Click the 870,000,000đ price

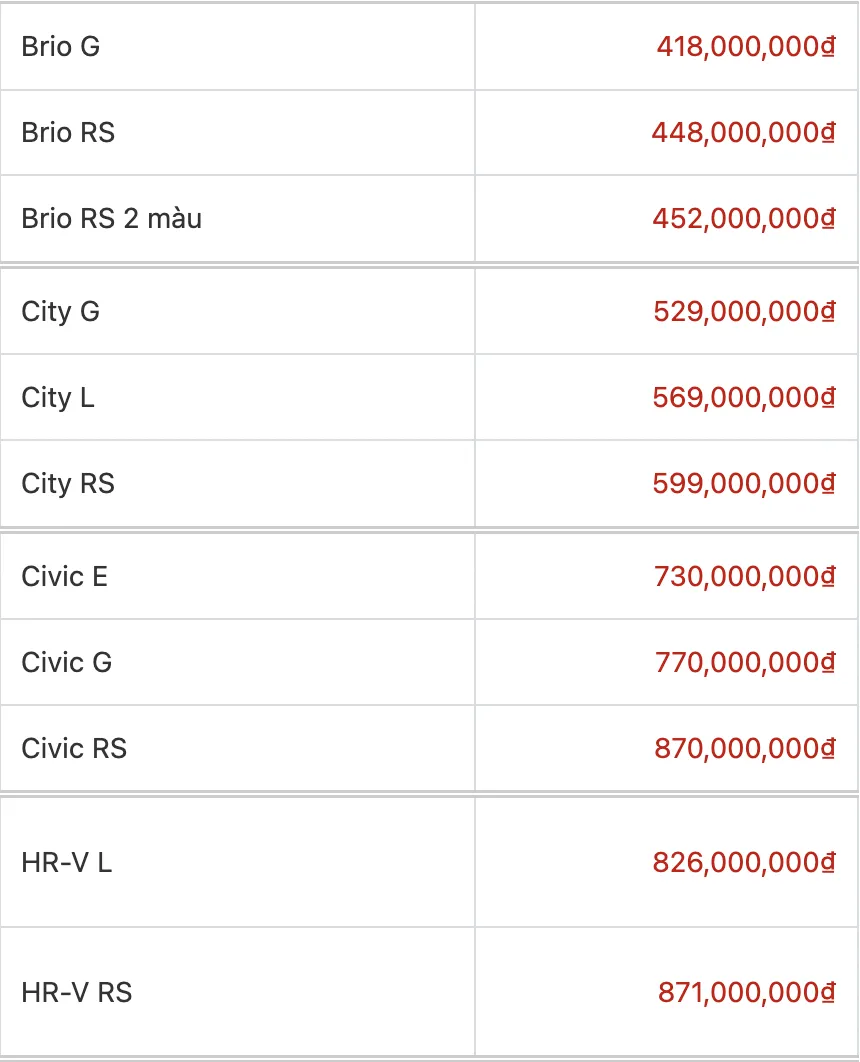click(745, 748)
